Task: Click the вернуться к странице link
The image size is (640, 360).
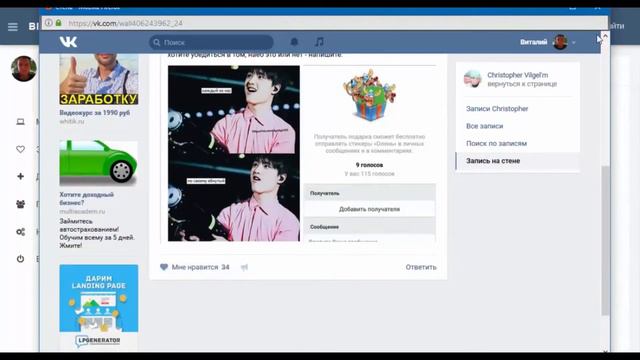Action: [522, 84]
